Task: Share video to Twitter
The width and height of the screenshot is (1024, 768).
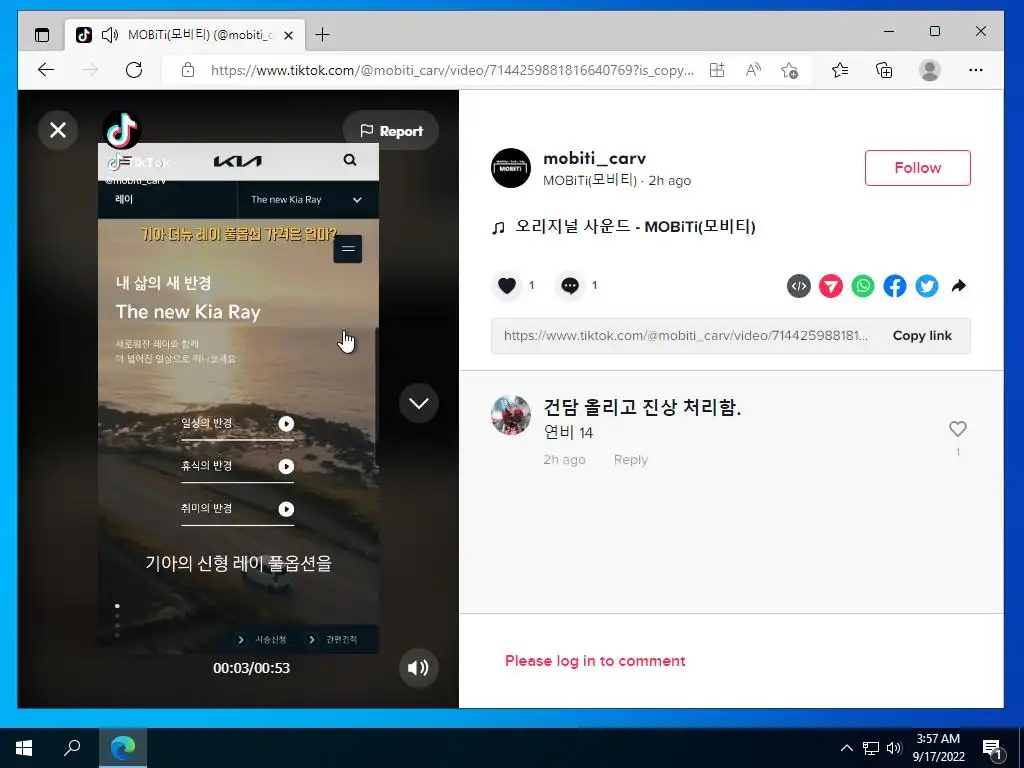Action: coord(927,286)
